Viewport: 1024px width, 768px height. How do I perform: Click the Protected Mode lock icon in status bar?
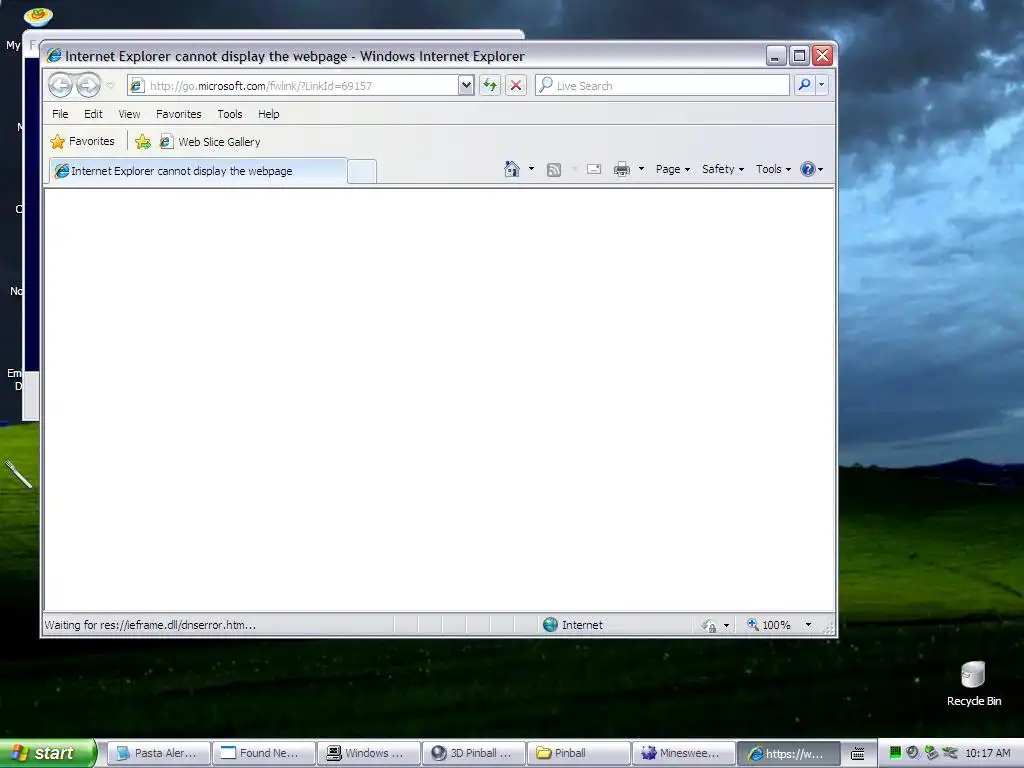tap(709, 626)
